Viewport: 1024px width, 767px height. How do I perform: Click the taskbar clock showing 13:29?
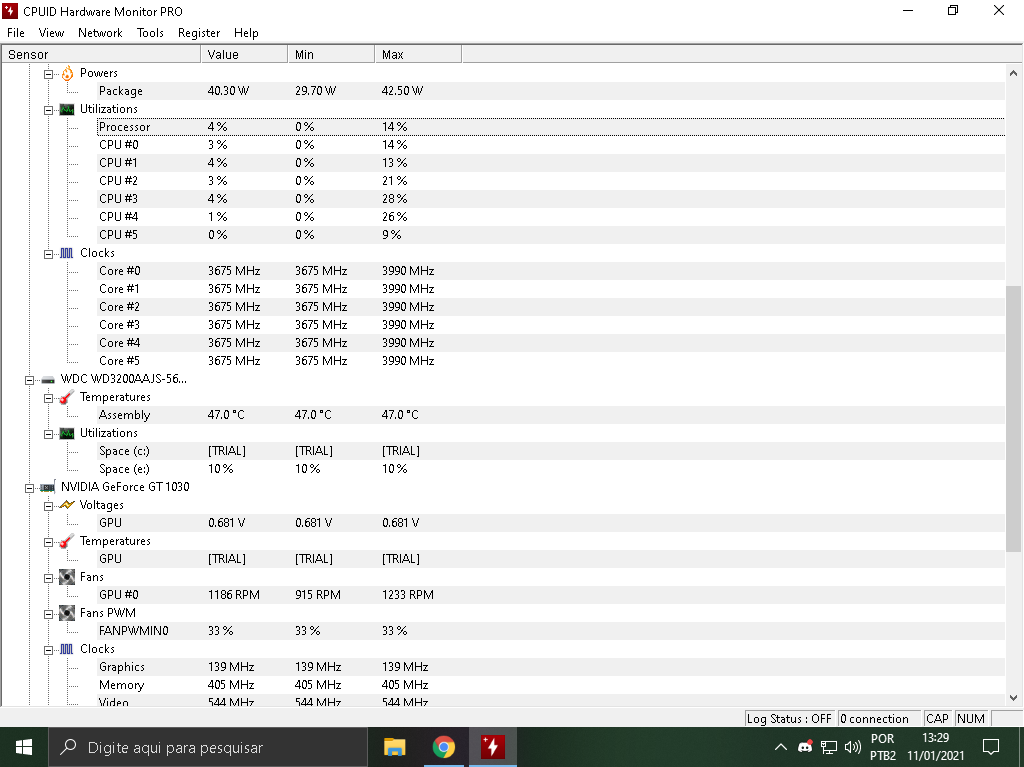point(935,747)
